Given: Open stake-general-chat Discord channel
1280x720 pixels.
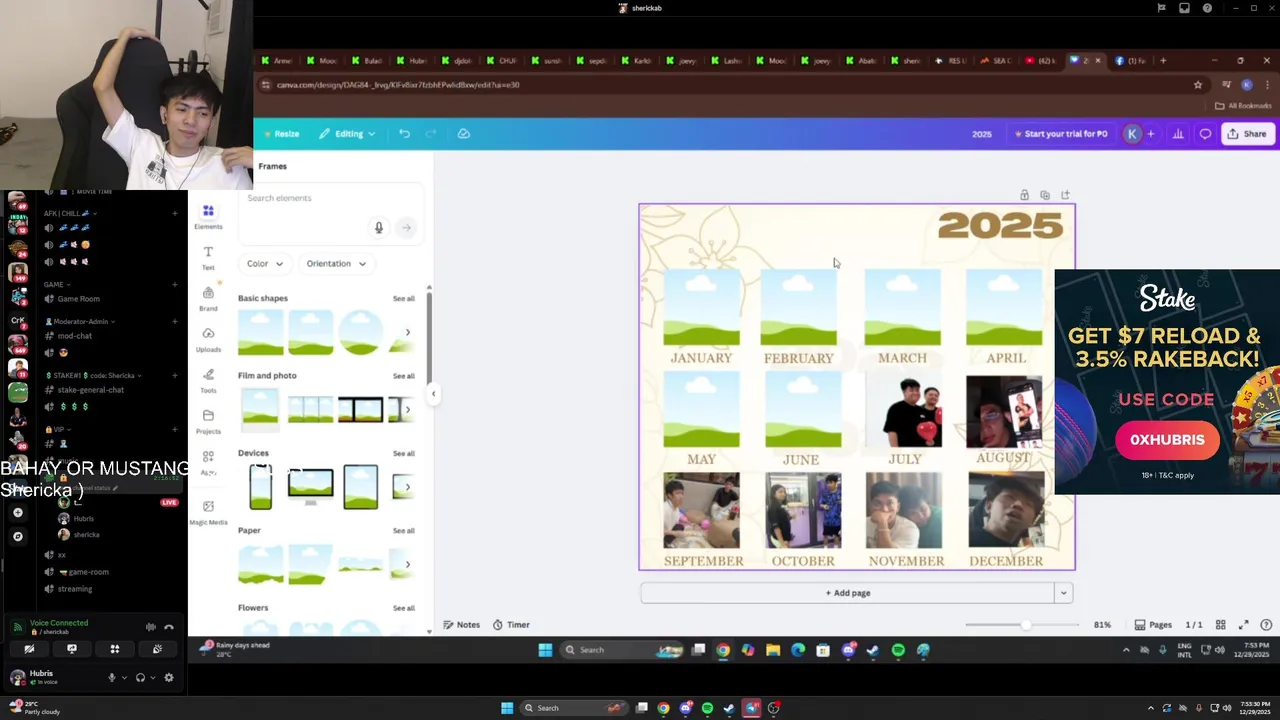Looking at the screenshot, I should click(90, 390).
